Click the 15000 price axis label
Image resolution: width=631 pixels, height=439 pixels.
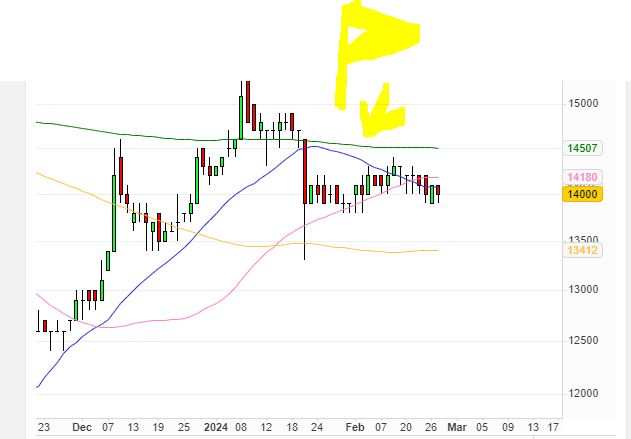tap(583, 103)
